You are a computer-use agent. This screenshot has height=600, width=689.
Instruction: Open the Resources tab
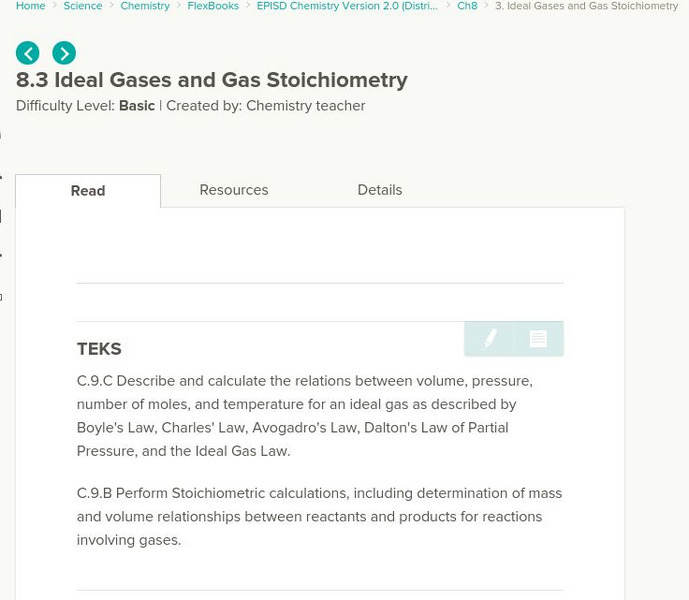[234, 190]
